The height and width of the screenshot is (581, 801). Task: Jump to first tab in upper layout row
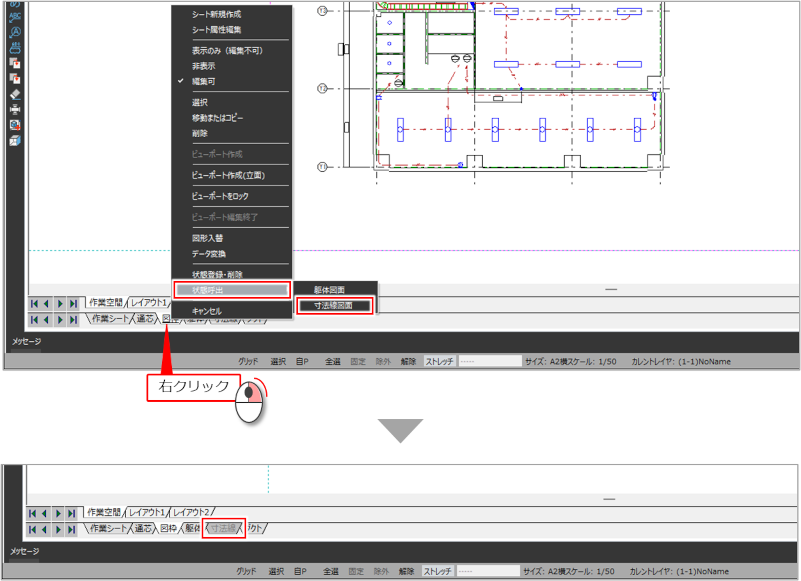pyautogui.click(x=35, y=303)
